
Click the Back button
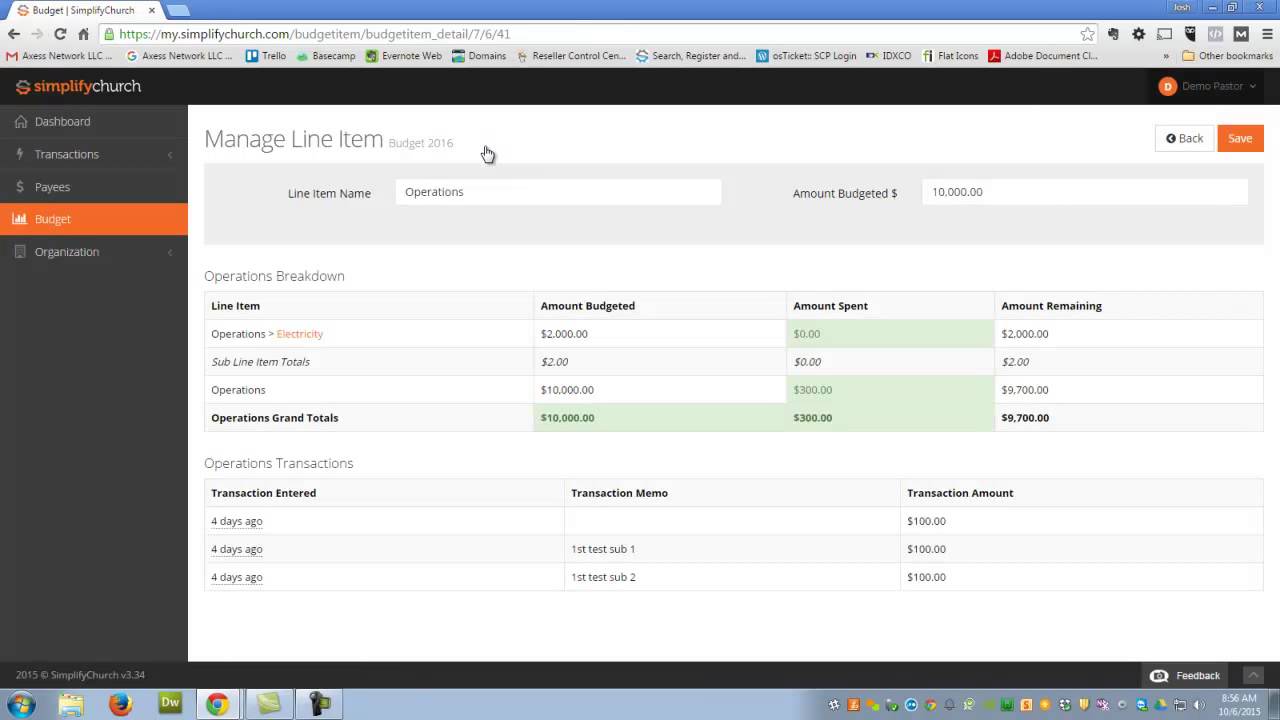(1184, 138)
